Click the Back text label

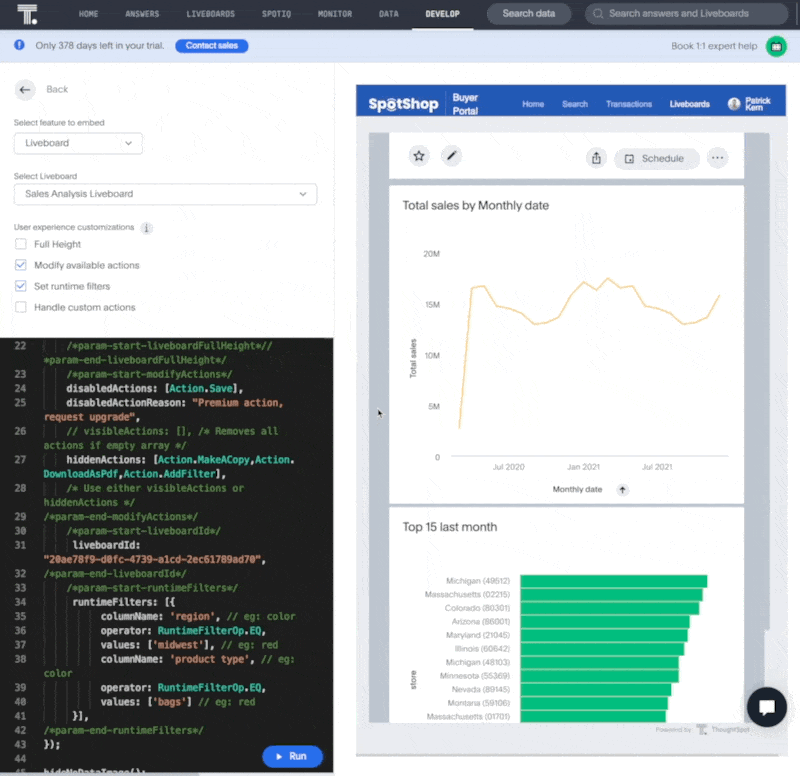(x=57, y=90)
